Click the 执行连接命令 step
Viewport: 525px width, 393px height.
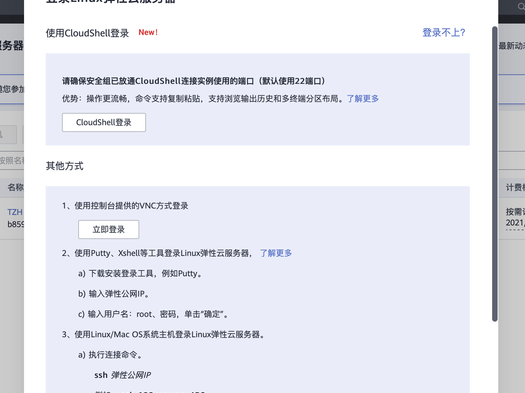tap(110, 355)
